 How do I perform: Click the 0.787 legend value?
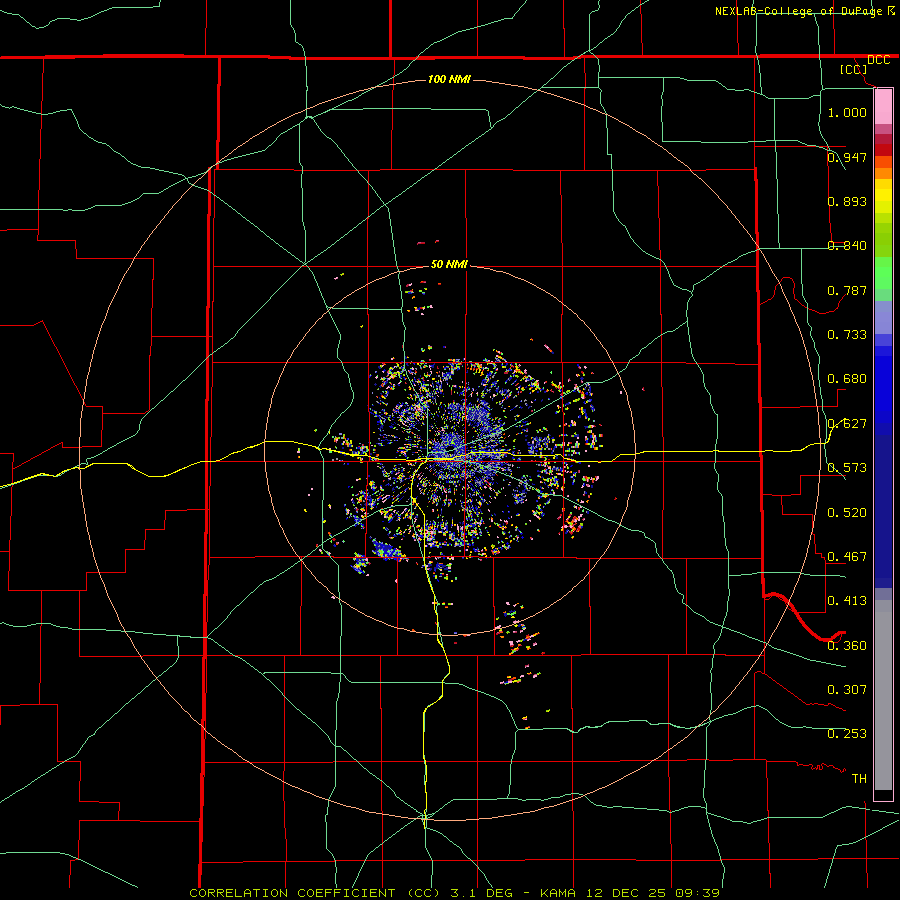(847, 290)
